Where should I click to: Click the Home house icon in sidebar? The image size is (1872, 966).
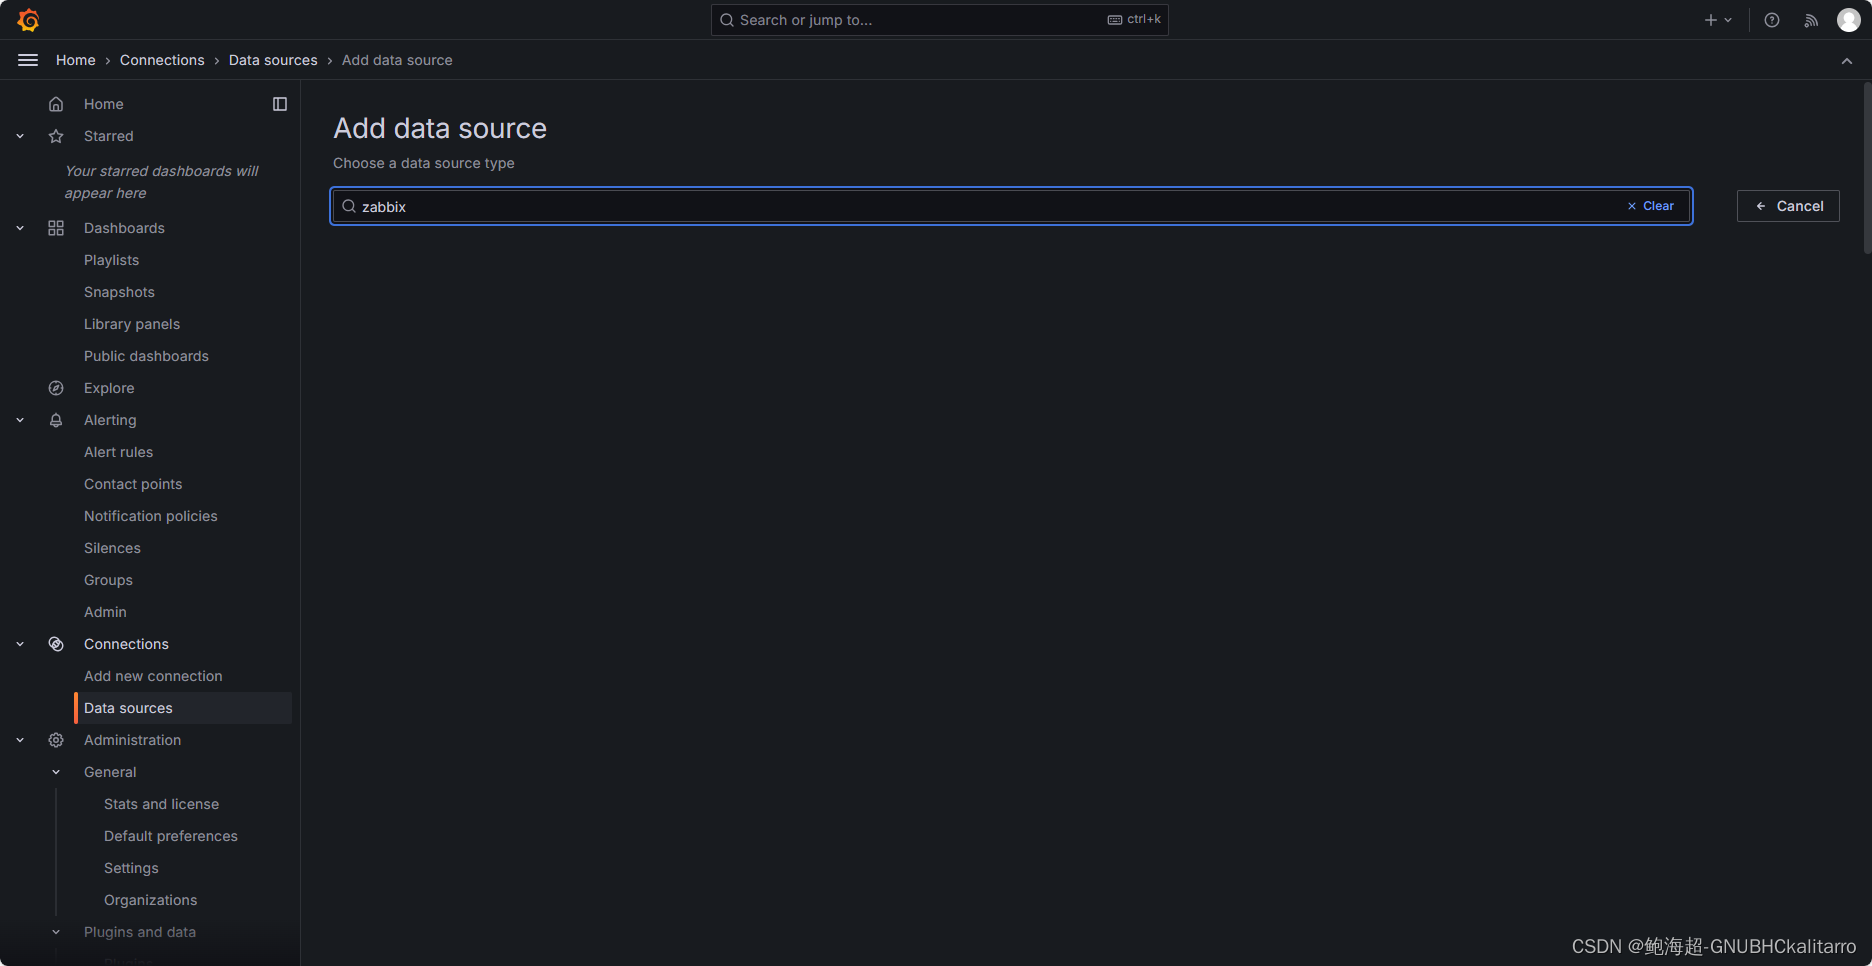tap(56, 104)
